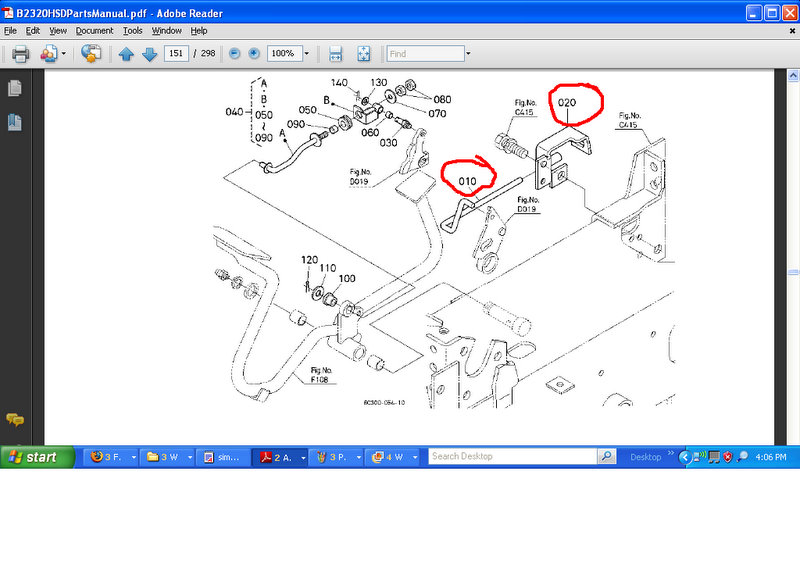800x575 pixels.
Task: Click the 040 part label in diagram
Action: (234, 111)
